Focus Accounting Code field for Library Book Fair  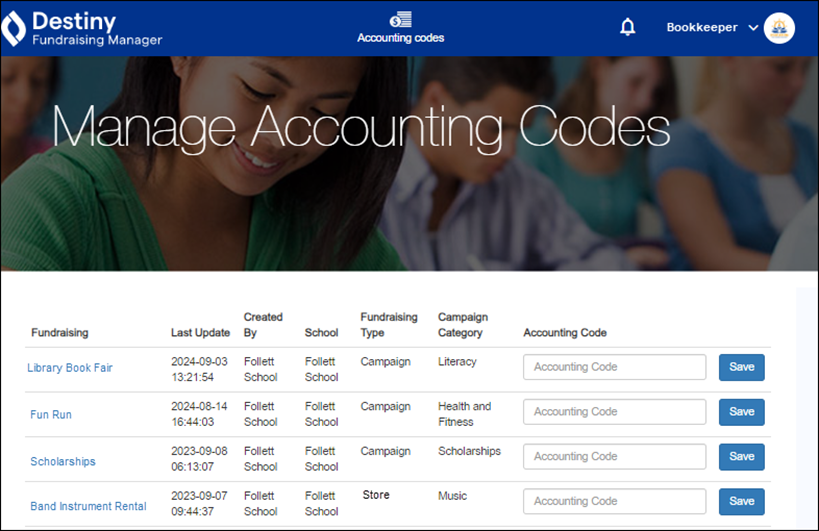click(x=614, y=367)
